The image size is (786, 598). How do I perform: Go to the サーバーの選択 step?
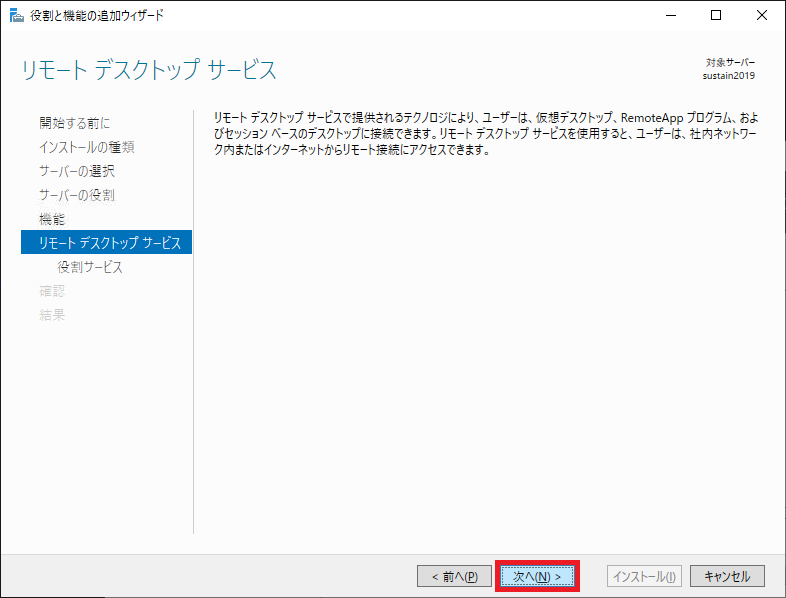(77, 171)
